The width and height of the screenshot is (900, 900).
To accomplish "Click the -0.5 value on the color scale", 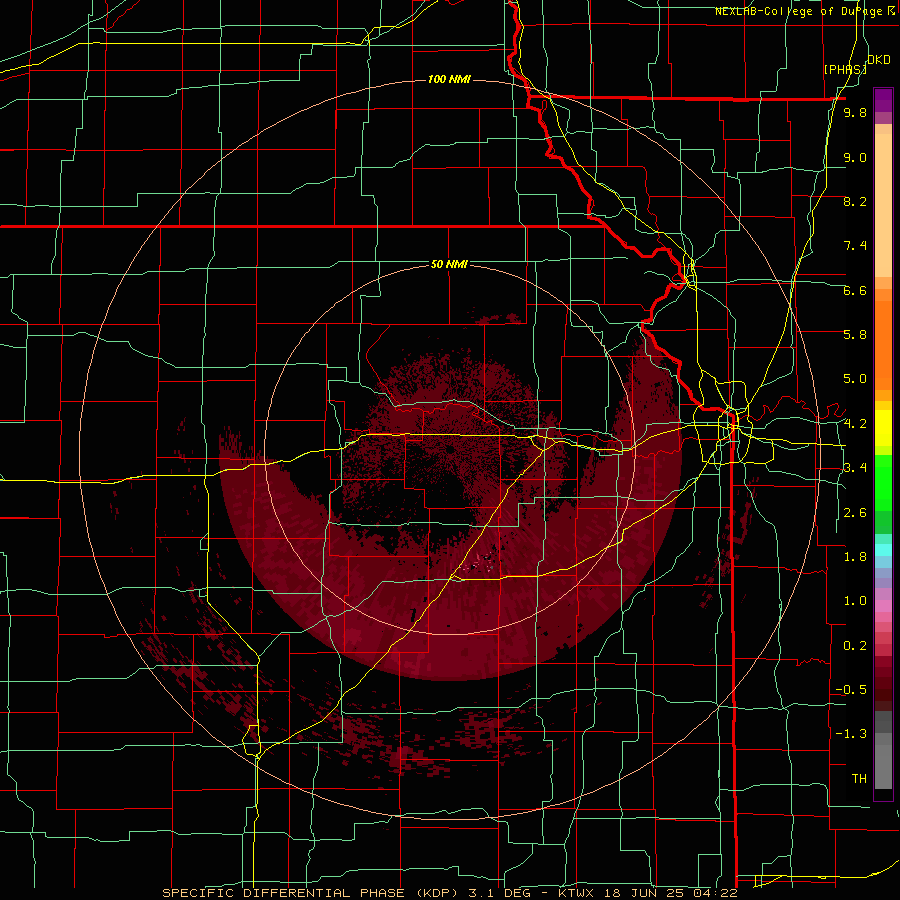I will point(851,690).
